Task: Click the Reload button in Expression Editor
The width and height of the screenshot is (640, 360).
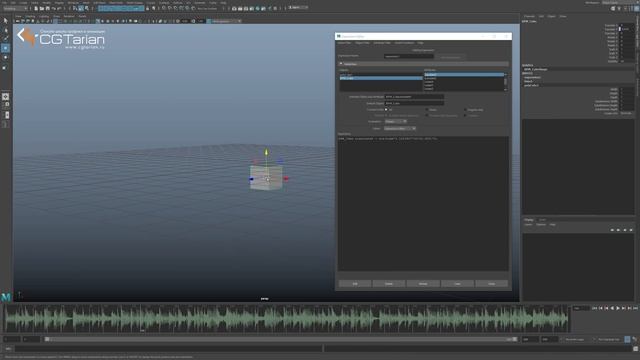Action: pos(423,284)
